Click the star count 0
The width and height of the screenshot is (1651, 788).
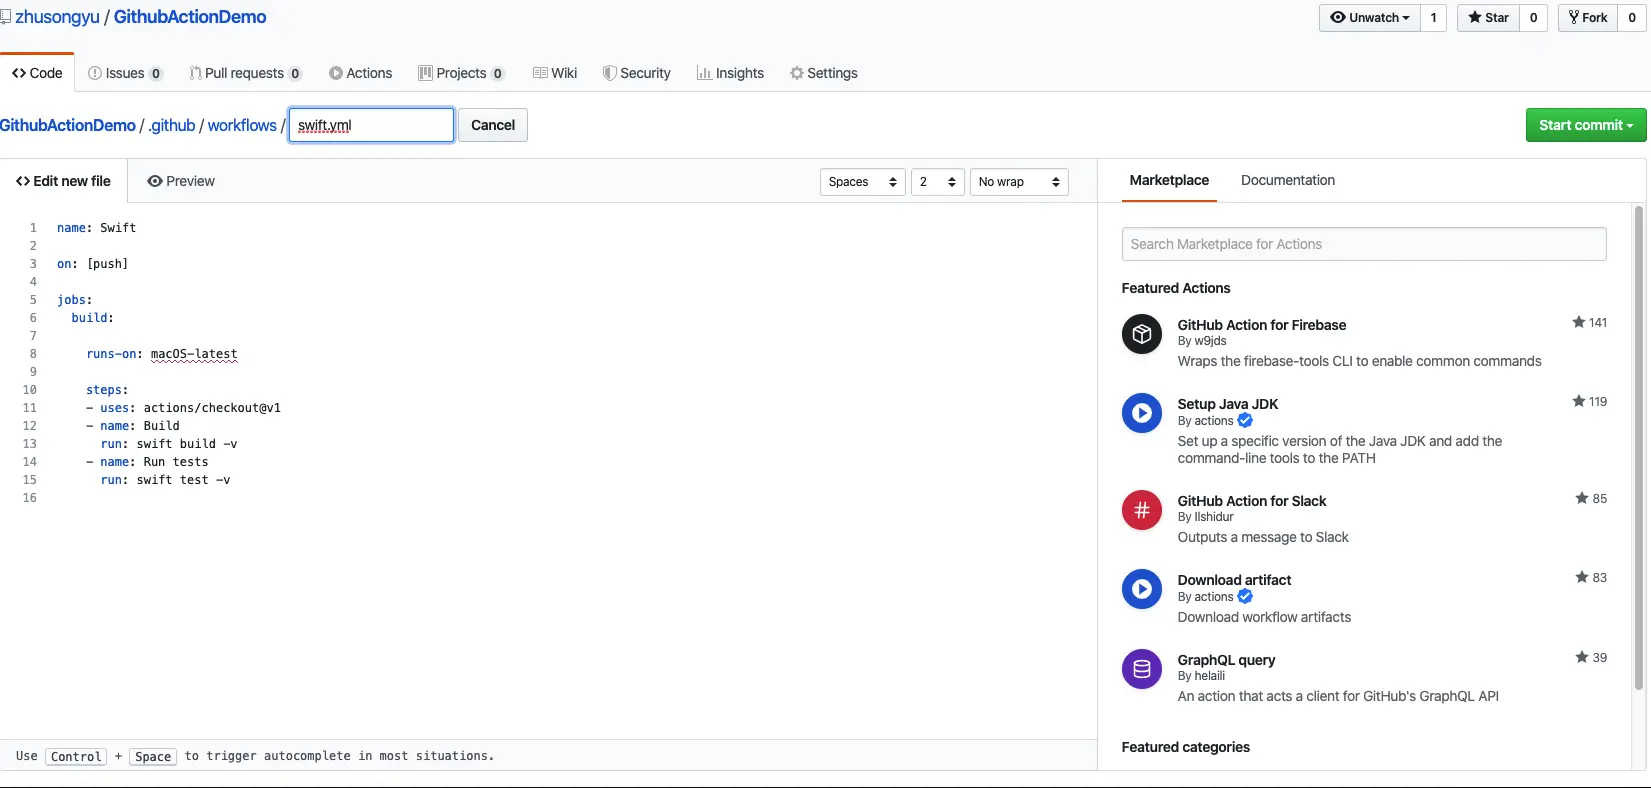(1533, 18)
